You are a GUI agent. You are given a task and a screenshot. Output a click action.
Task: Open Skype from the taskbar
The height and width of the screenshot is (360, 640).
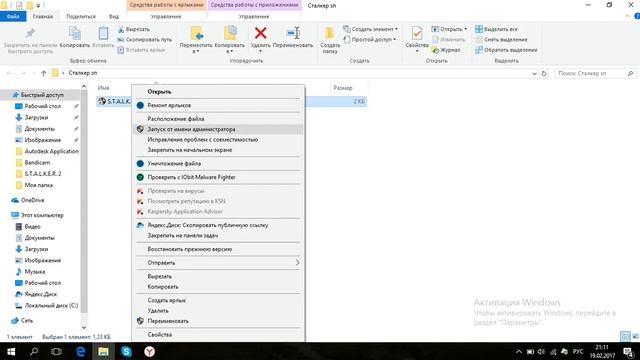[126, 351]
